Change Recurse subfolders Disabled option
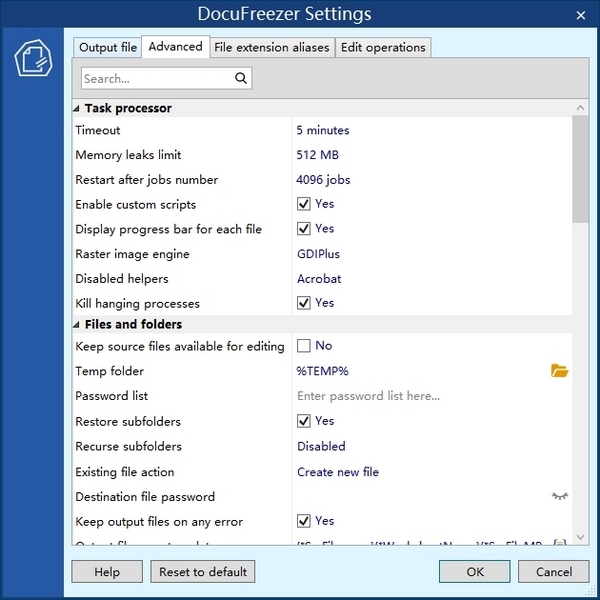The width and height of the screenshot is (600, 600). pos(321,446)
